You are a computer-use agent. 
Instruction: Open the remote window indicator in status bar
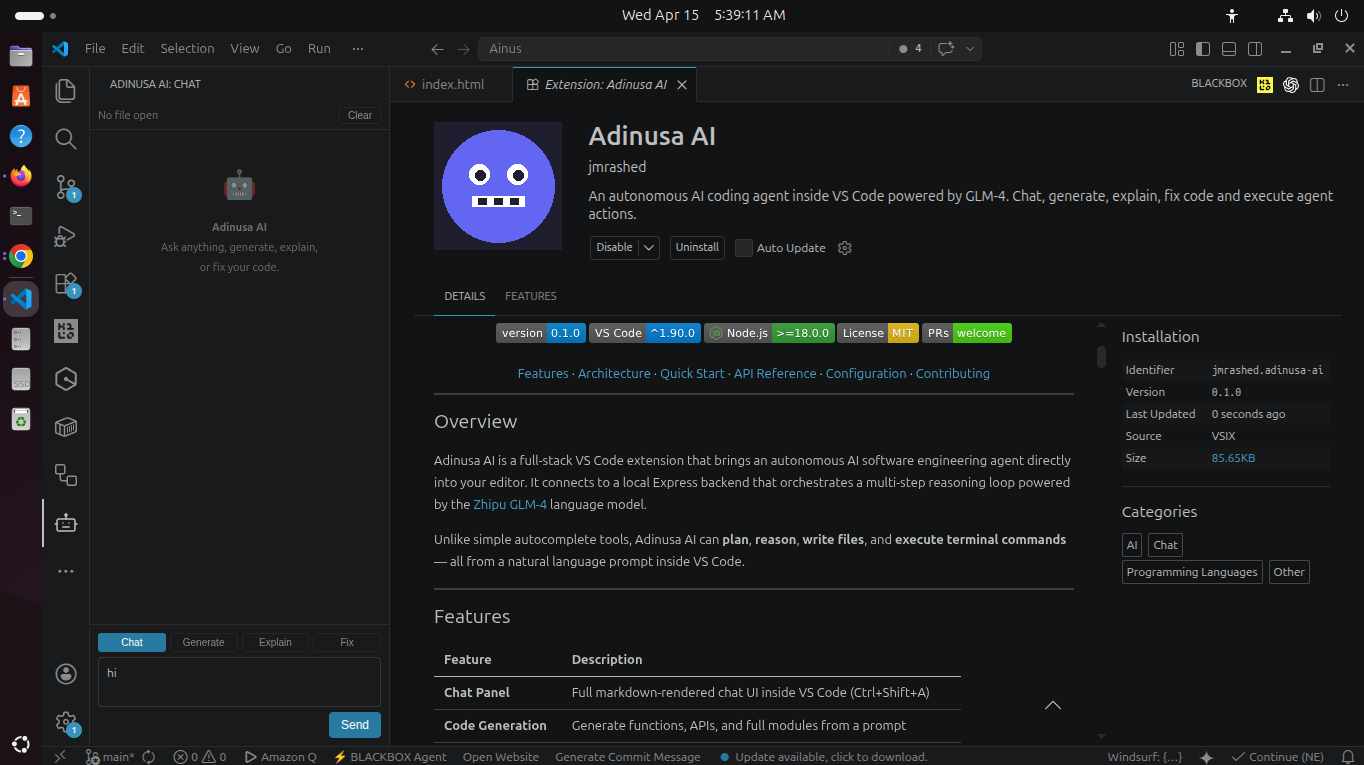point(60,757)
